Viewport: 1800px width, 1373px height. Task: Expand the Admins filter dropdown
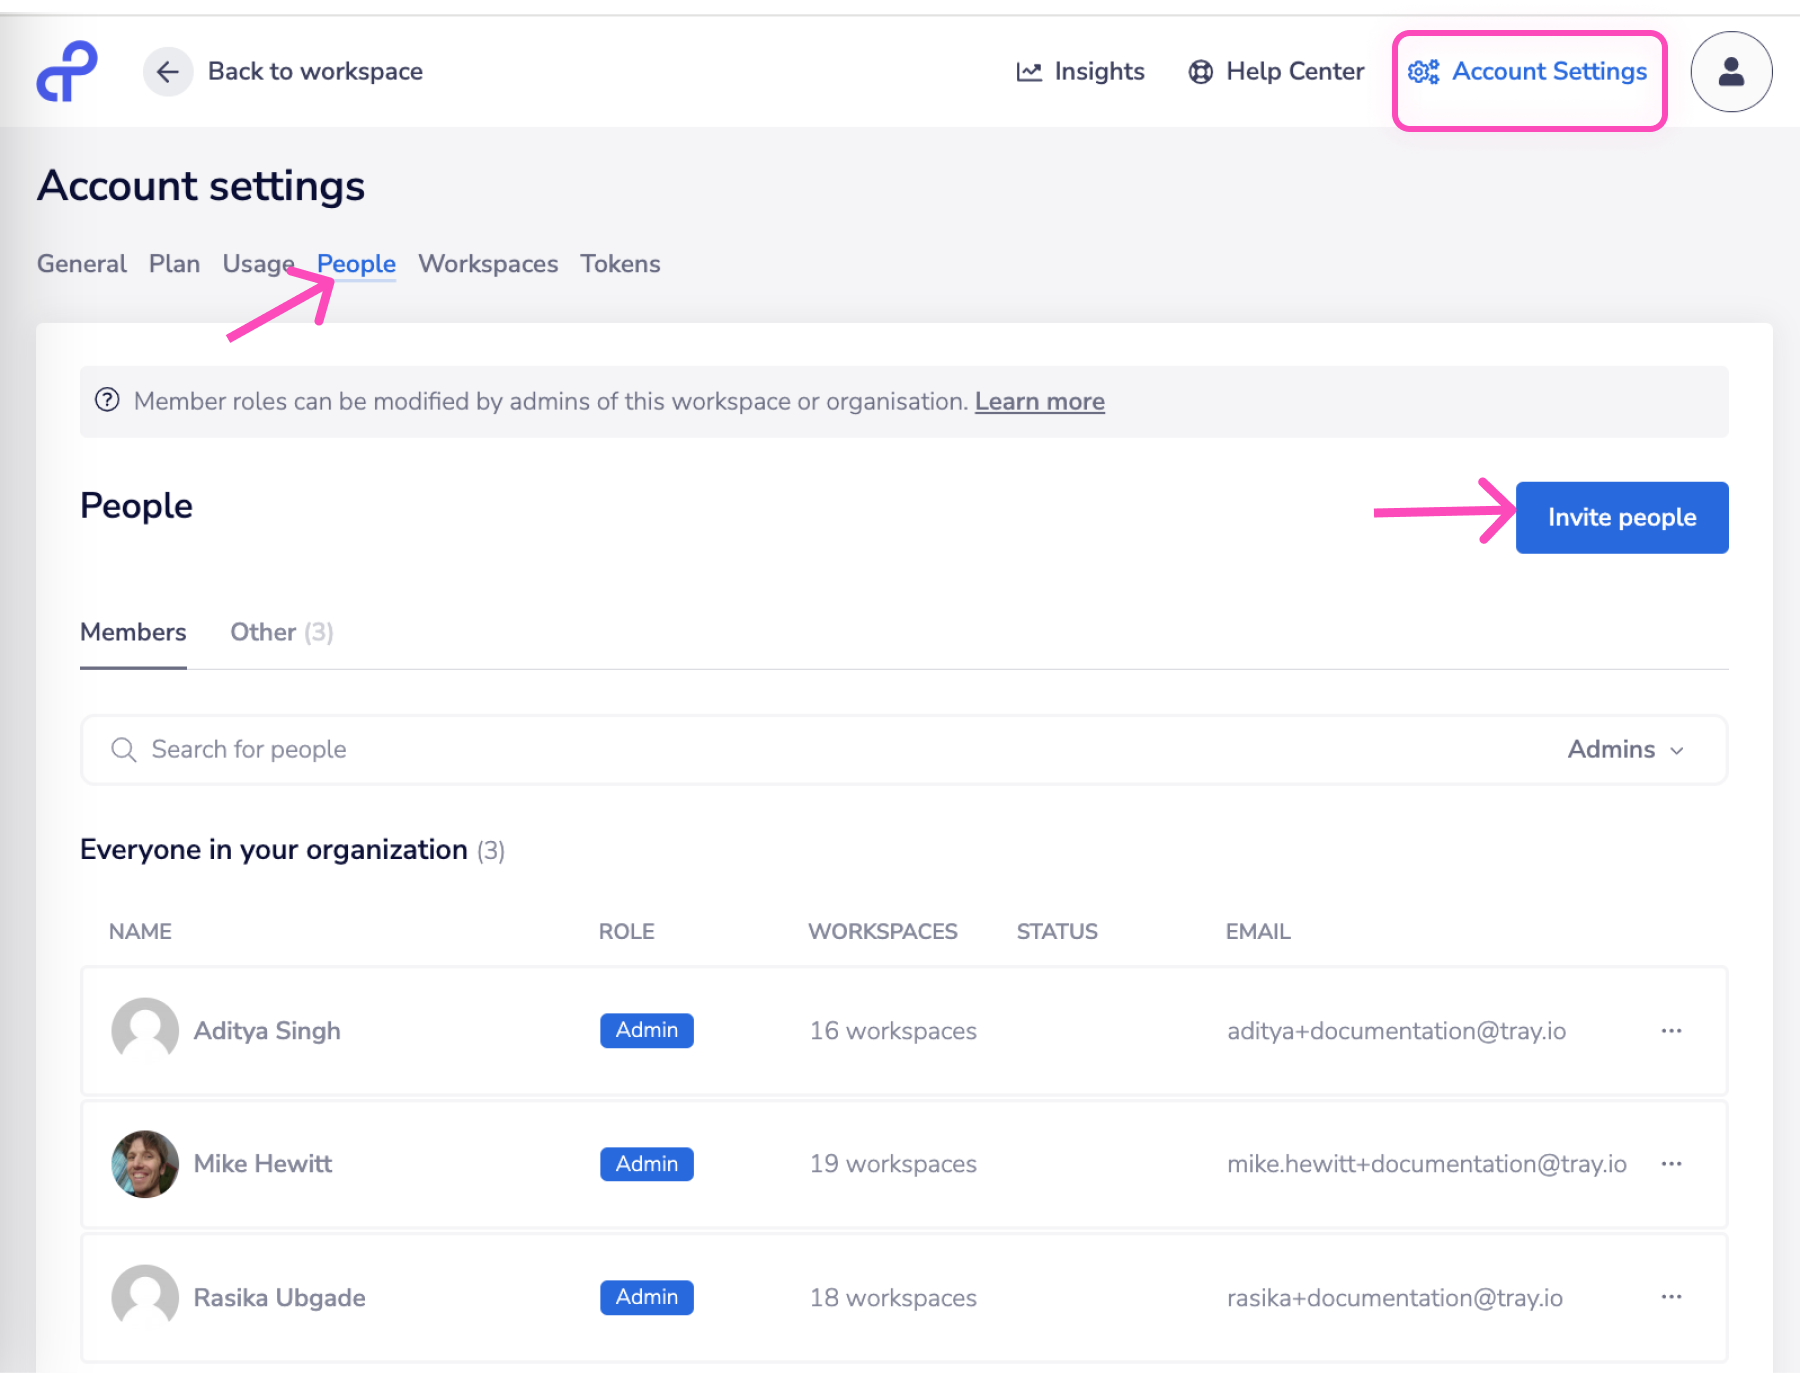point(1625,749)
